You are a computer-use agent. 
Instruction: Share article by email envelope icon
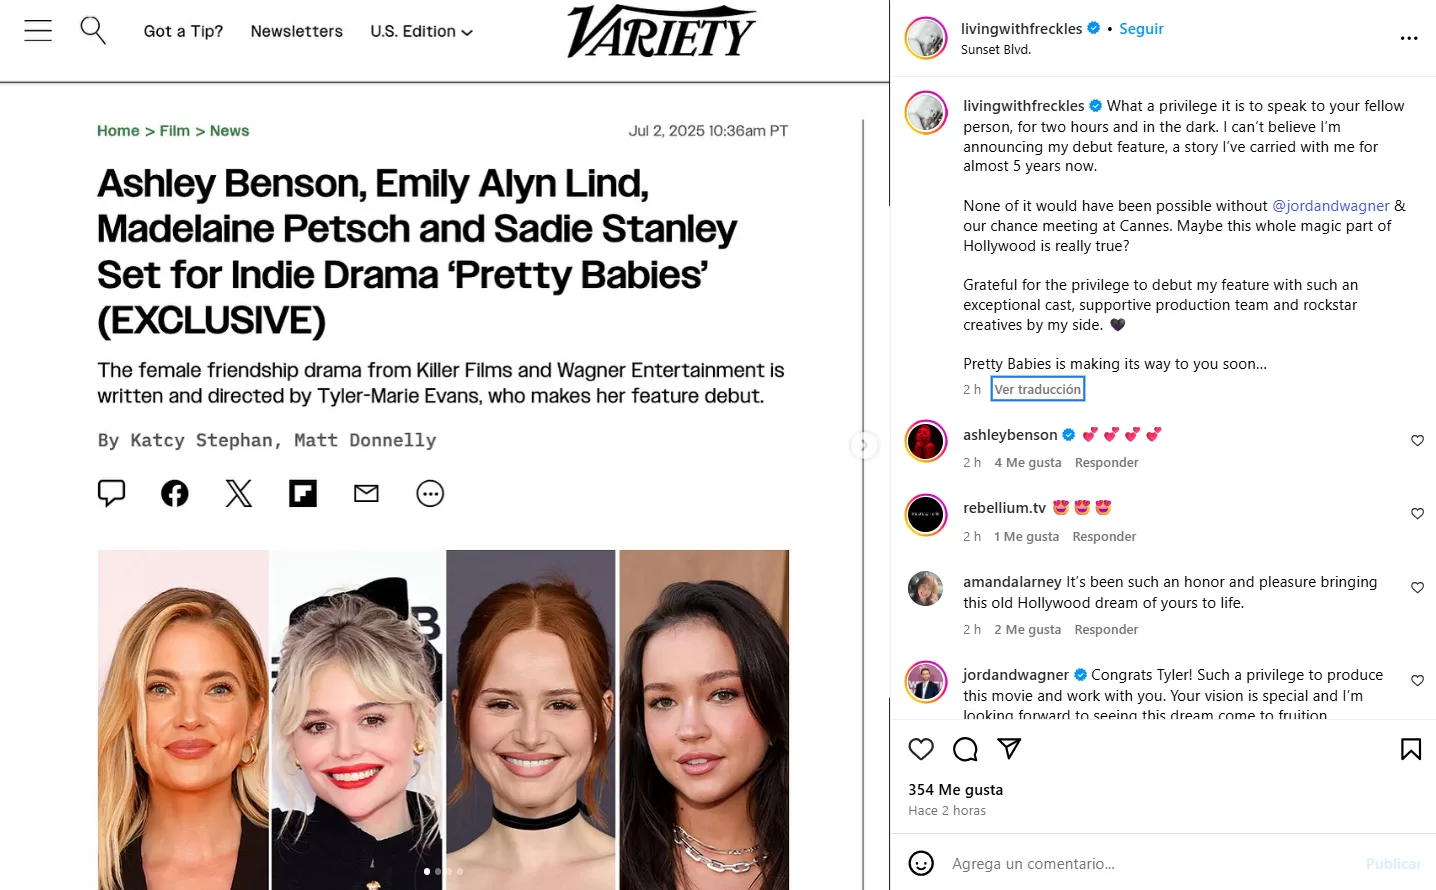pos(367,493)
